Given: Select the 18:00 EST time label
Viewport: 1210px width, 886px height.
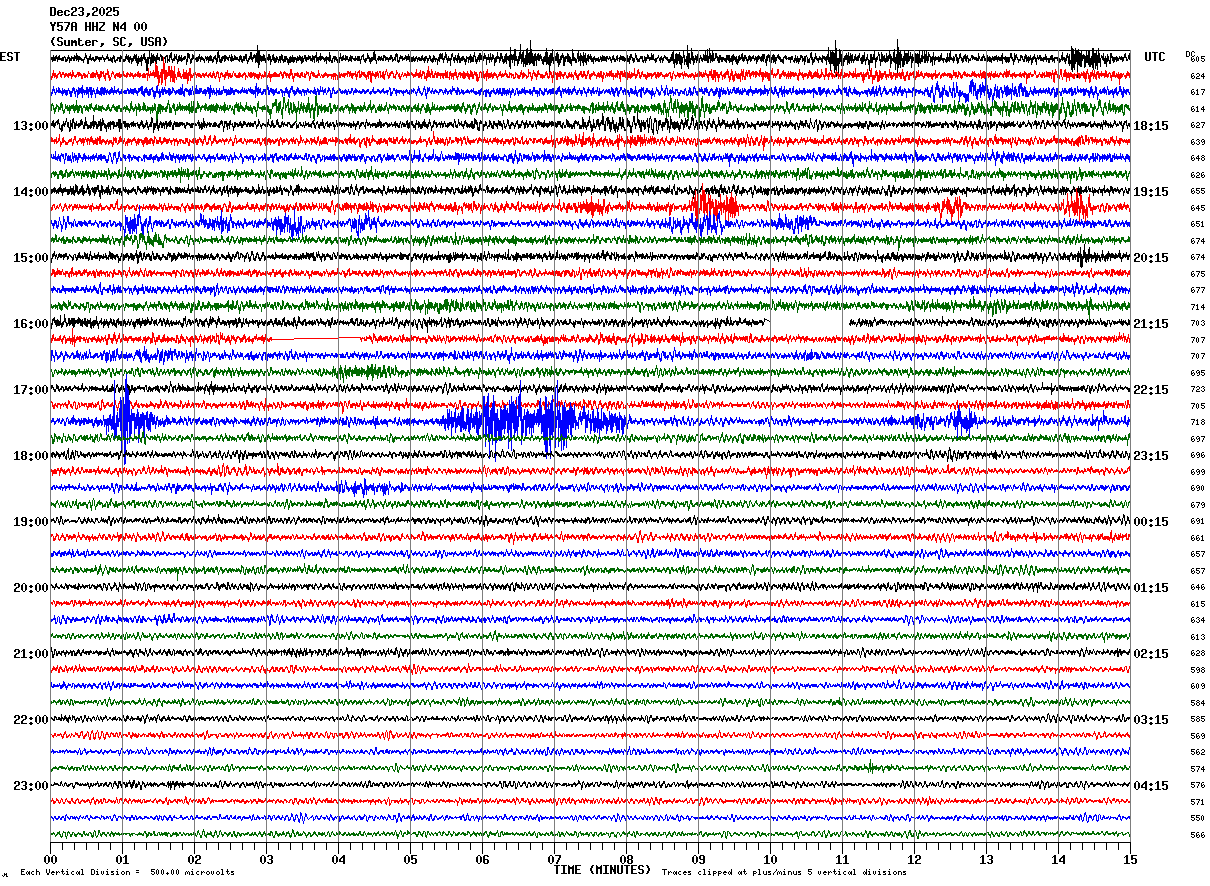Looking at the screenshot, I should point(31,456).
